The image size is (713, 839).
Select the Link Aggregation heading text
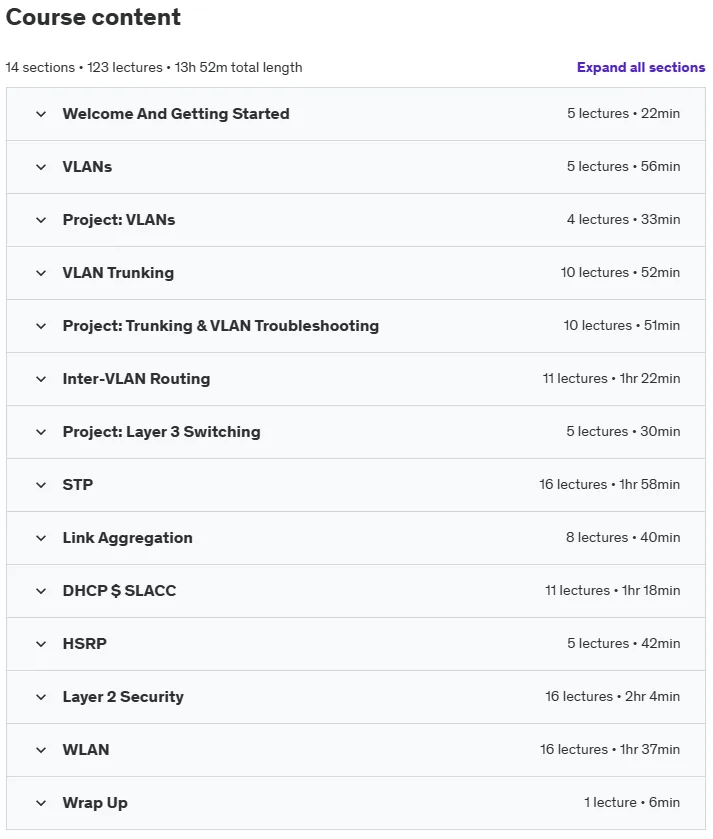point(127,538)
